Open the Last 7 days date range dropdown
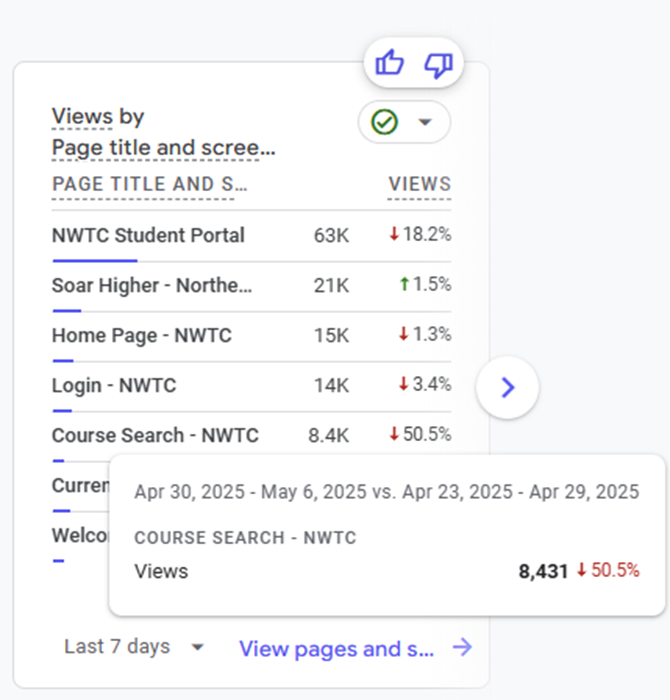Screen dimensions: 670x700 click(134, 646)
